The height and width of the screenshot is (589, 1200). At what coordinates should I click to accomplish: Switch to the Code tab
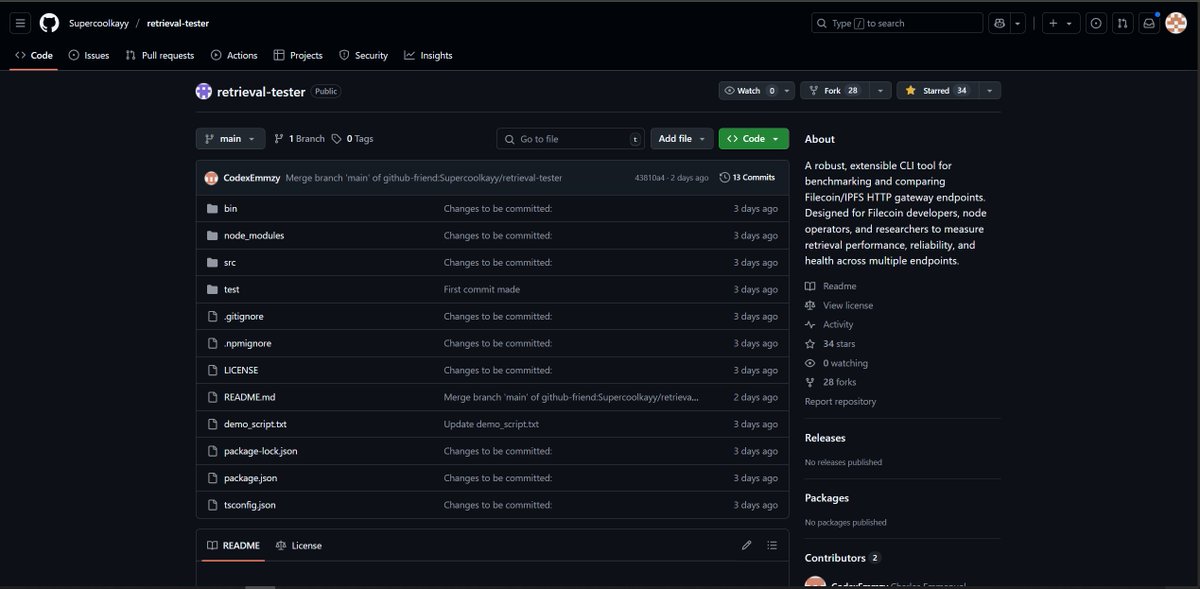34,56
